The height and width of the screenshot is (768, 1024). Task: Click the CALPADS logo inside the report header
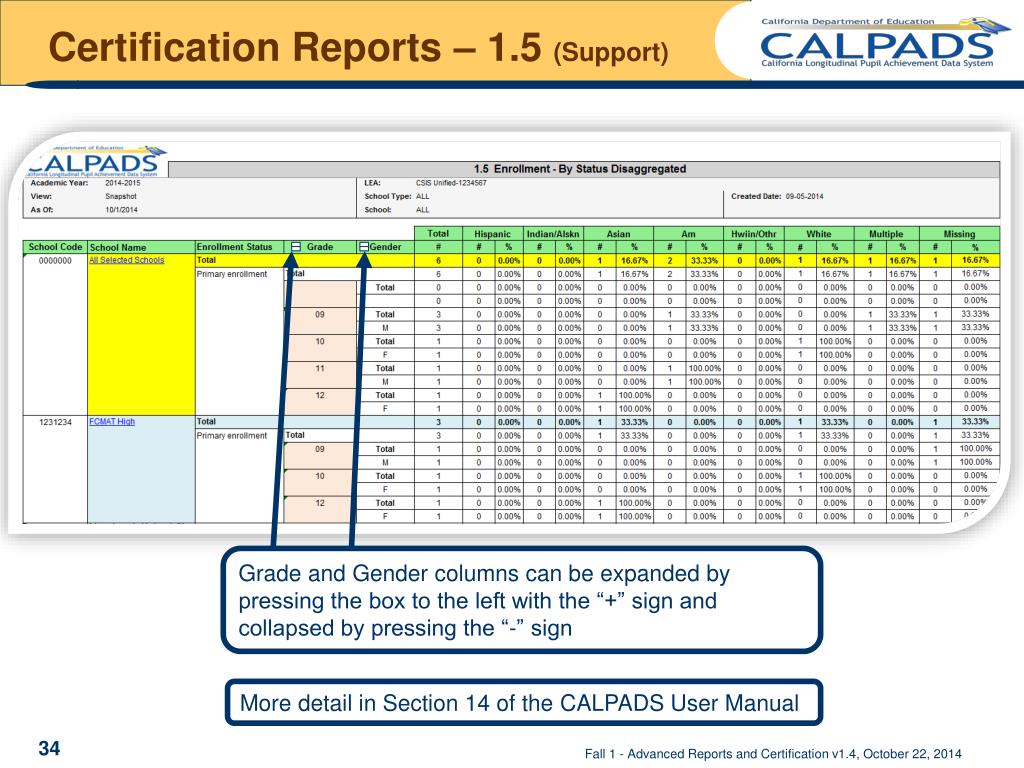[x=95, y=161]
